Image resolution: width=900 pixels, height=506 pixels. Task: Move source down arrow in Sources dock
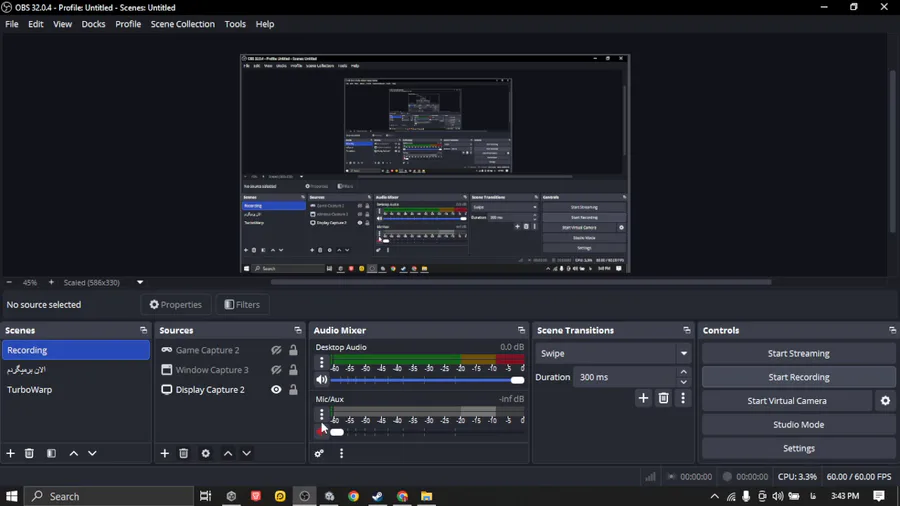coord(247,453)
